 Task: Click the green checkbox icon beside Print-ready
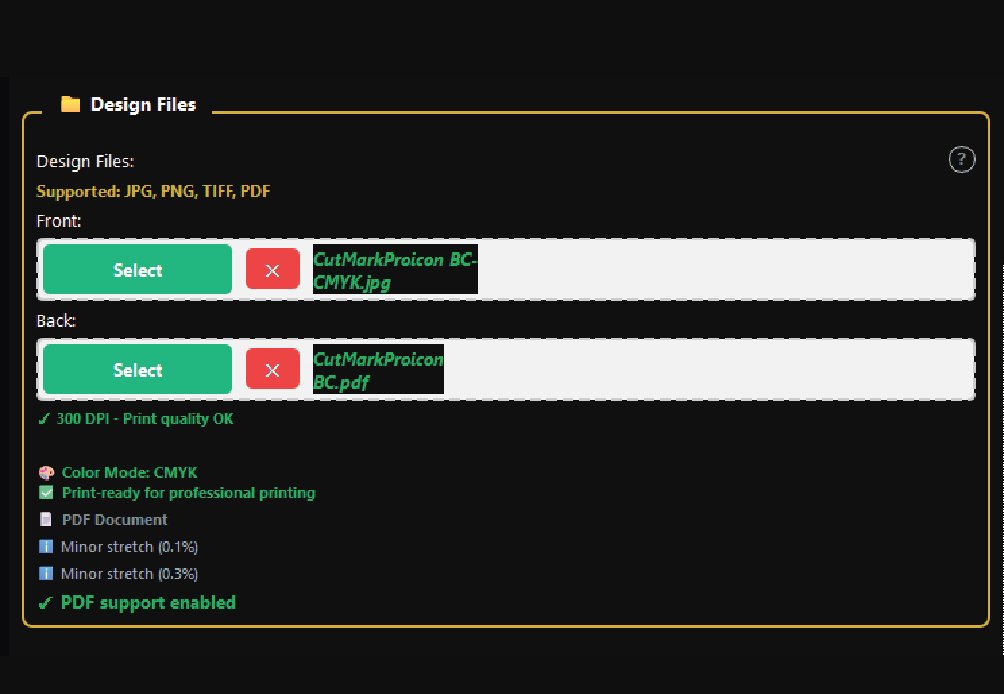46,493
